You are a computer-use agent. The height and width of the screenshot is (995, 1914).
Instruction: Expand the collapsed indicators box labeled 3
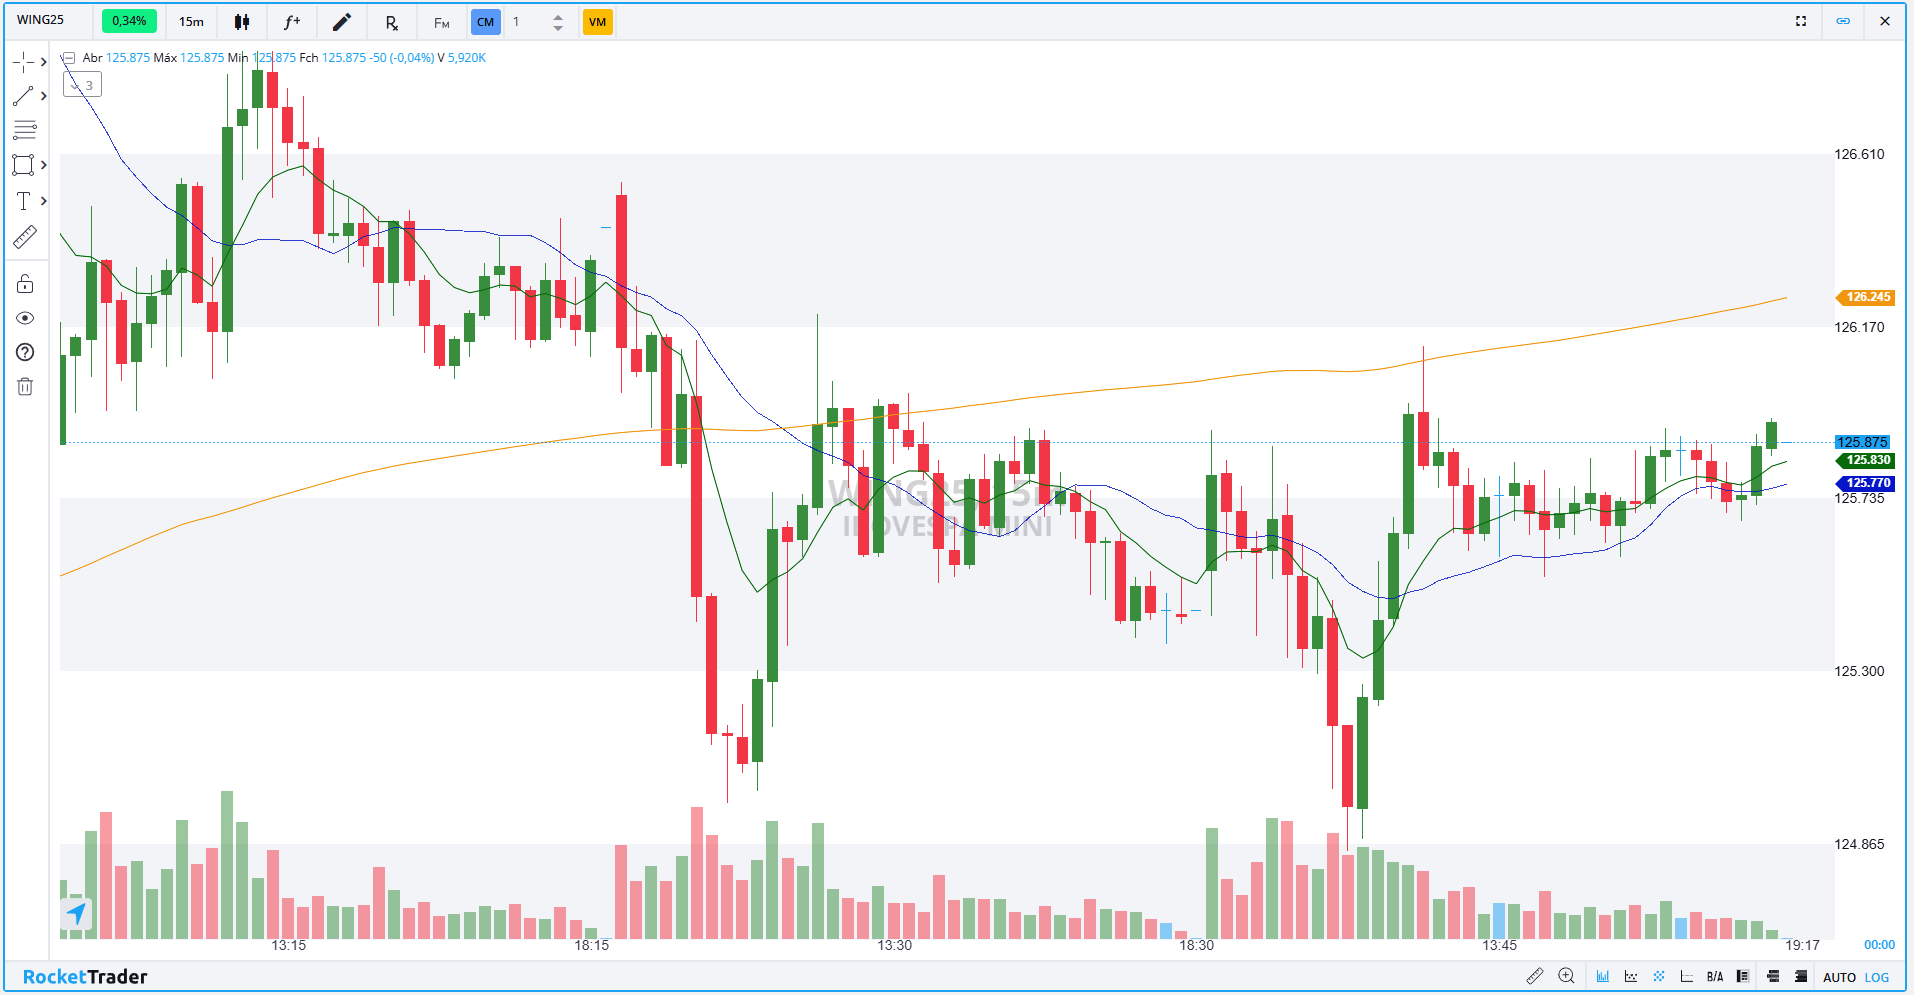[83, 85]
